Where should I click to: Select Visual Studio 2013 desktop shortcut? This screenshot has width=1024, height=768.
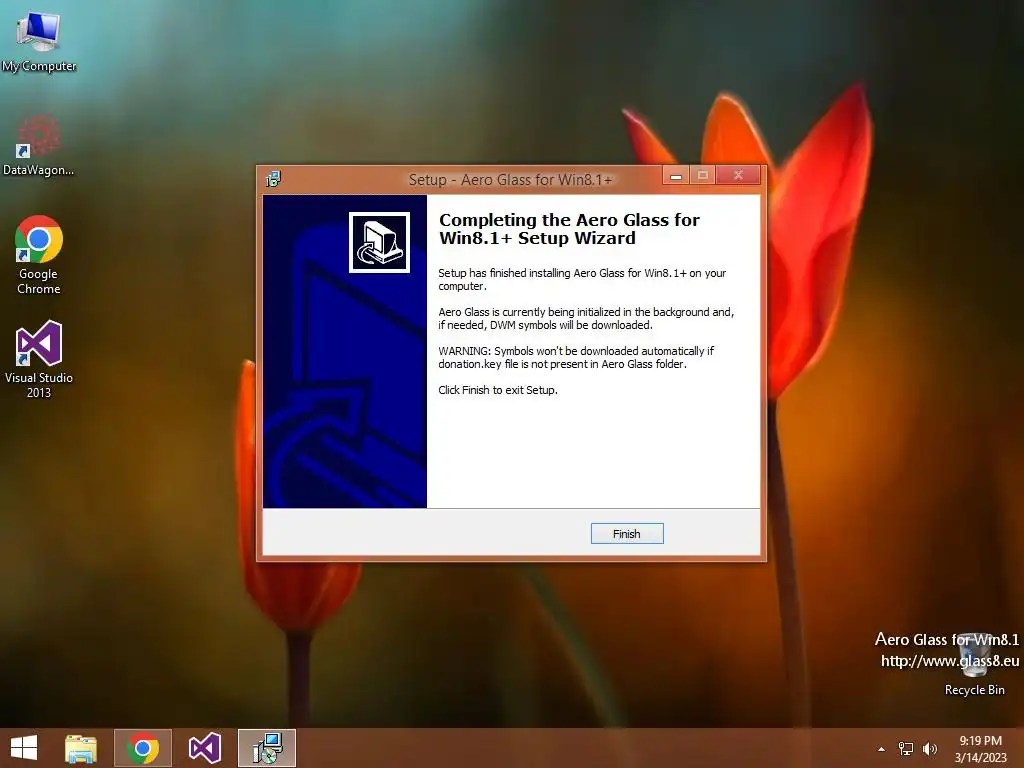tap(39, 359)
